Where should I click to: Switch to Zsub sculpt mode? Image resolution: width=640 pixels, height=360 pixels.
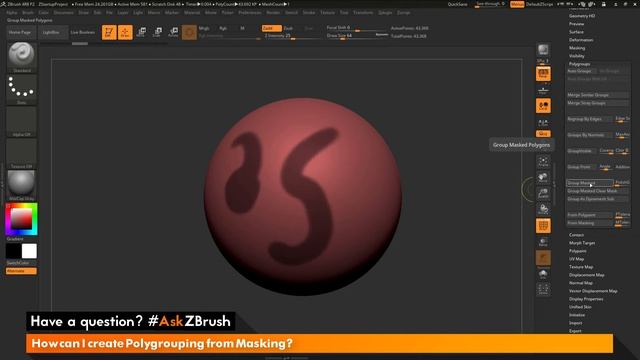[x=288, y=28]
